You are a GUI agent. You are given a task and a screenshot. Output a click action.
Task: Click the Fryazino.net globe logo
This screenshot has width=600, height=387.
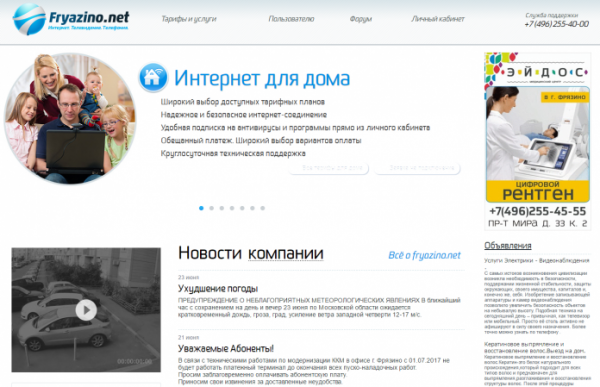tap(29, 19)
